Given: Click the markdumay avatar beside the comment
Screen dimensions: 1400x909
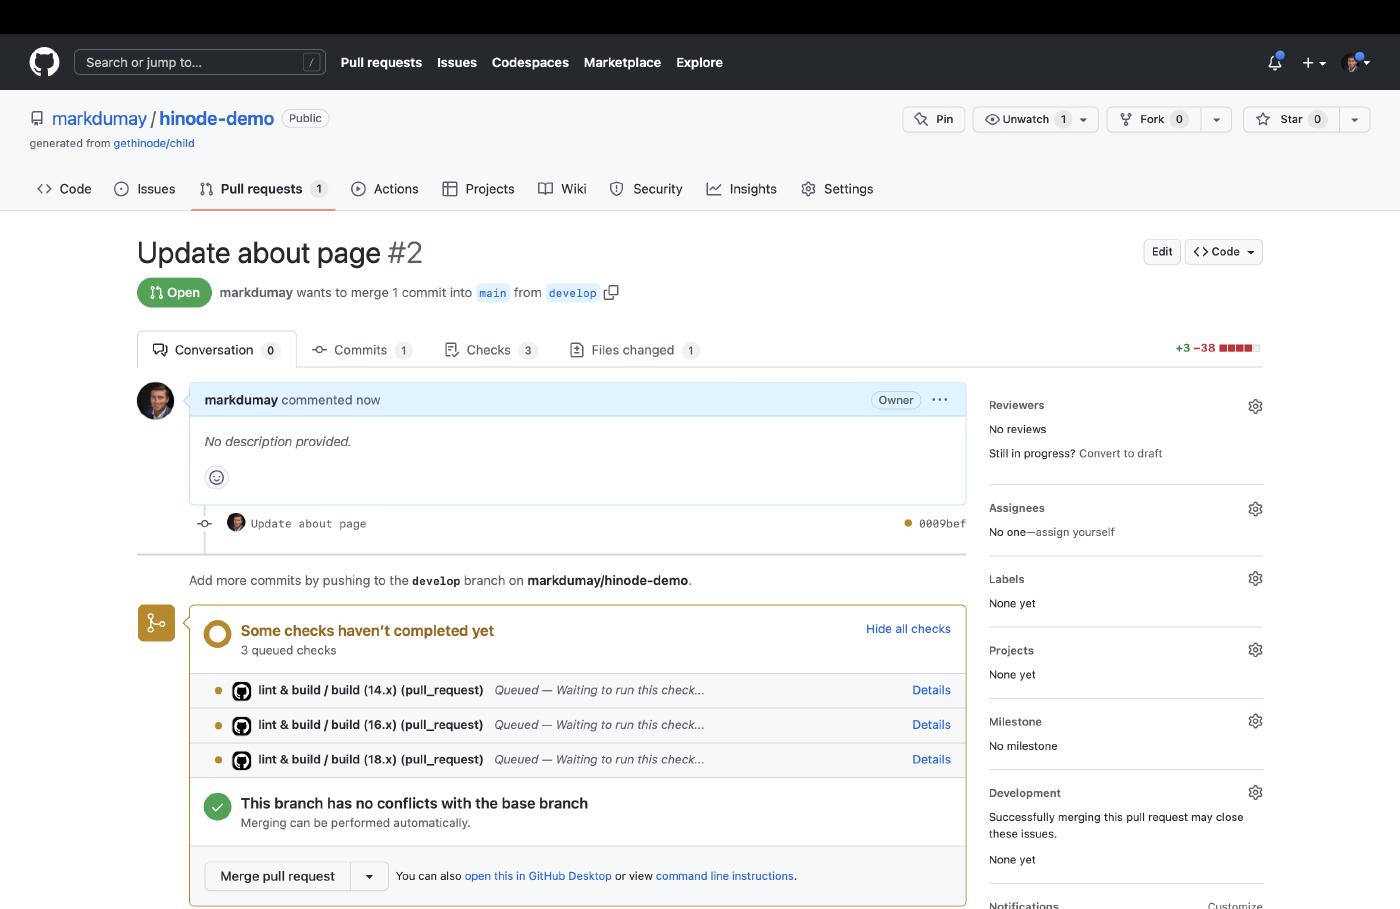Looking at the screenshot, I should [x=155, y=401].
